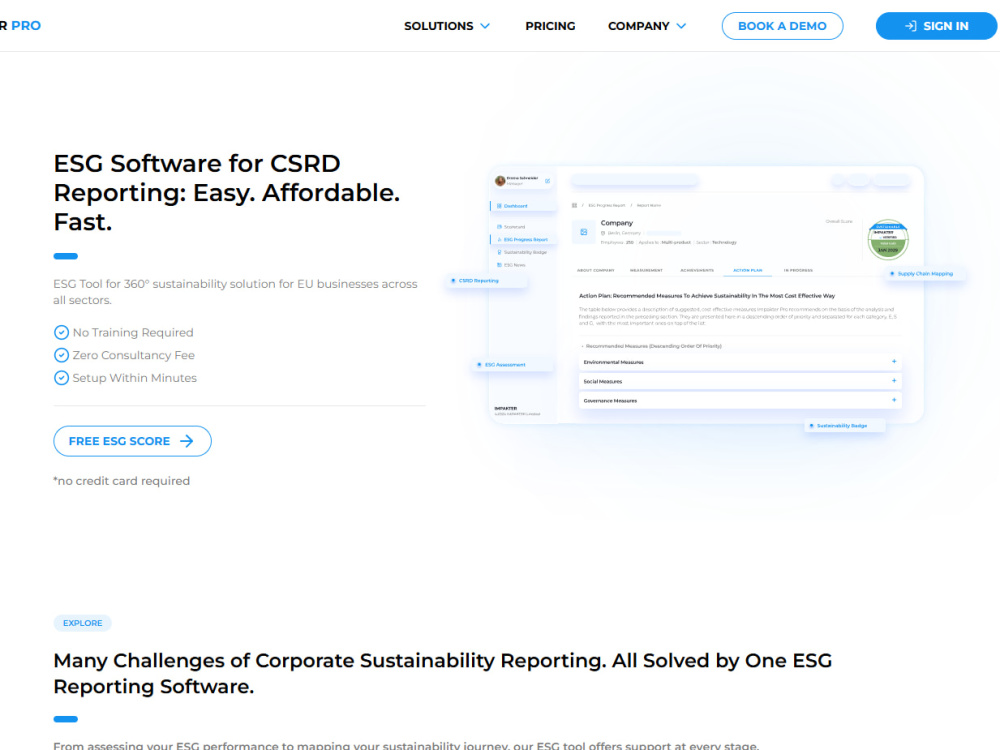Viewport: 1000px width, 750px height.
Task: Open the Solutions dropdown menu
Action: [446, 26]
